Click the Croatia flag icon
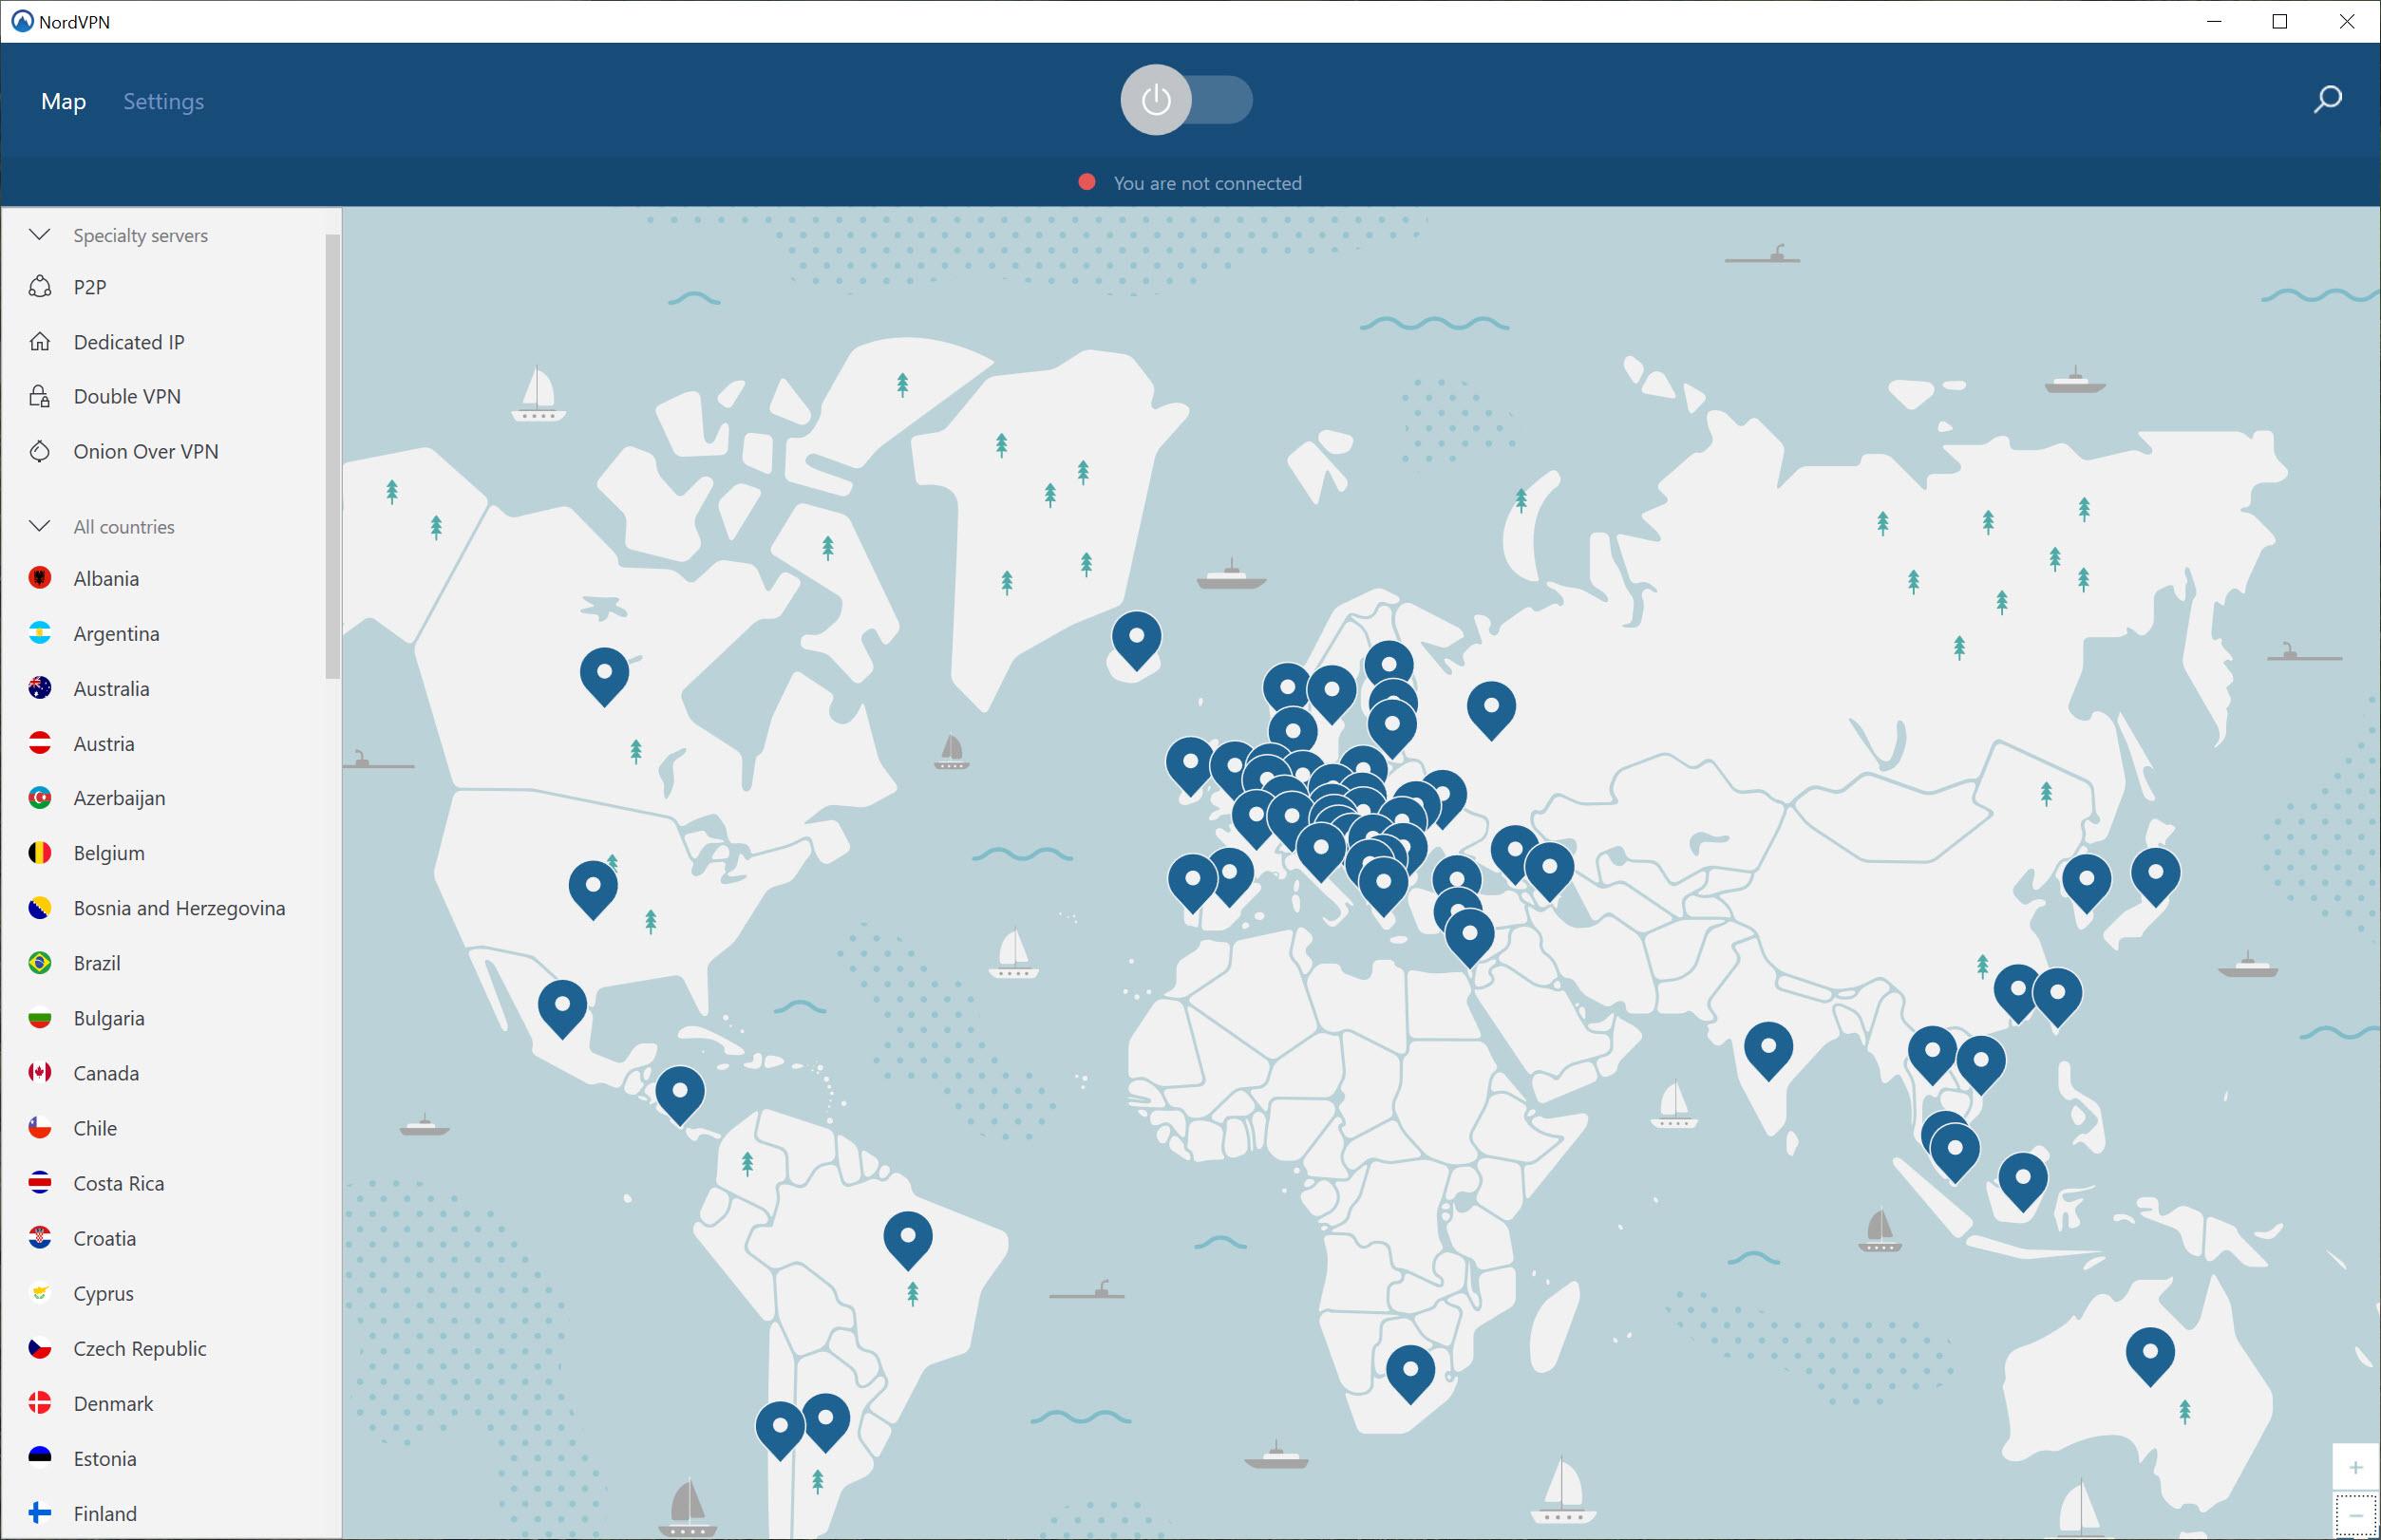 point(40,1238)
